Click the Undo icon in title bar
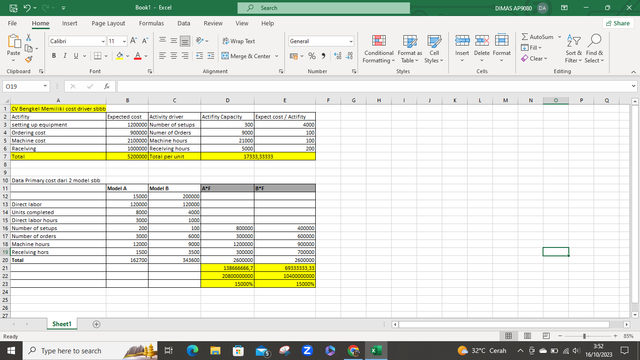The height and width of the screenshot is (360, 640). 27,8
